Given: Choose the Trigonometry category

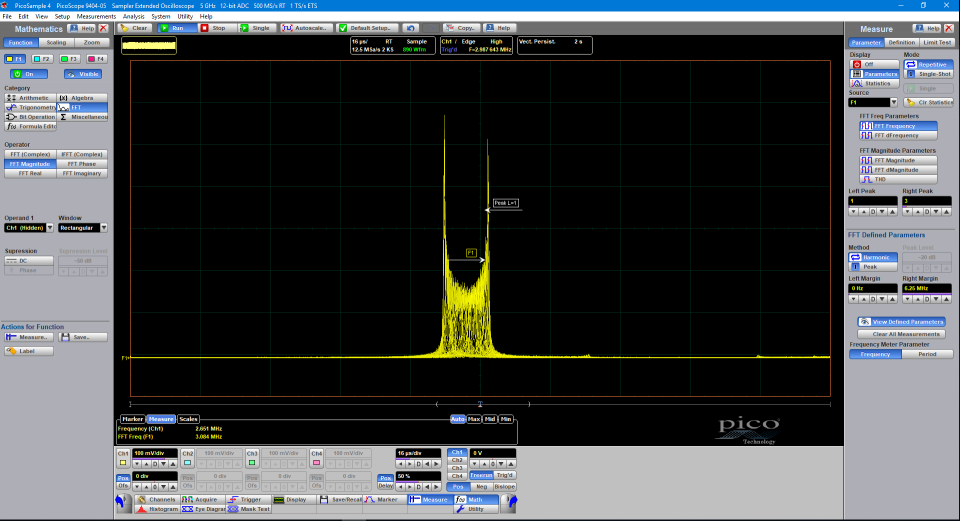Looking at the screenshot, I should pos(29,107).
